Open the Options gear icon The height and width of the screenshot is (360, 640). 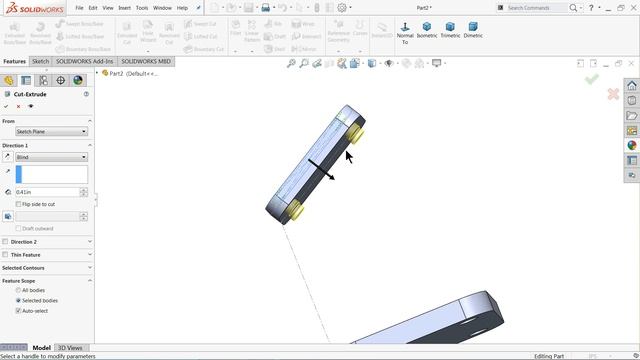pos(342,7)
